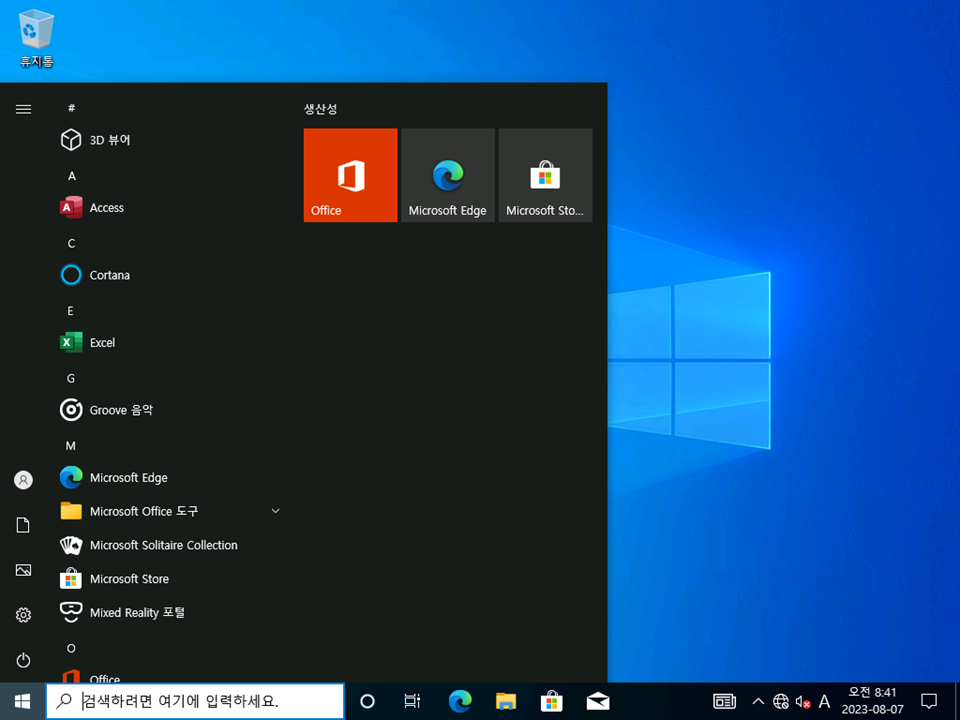Click the chevron next to Microsoft Office 도구
This screenshot has height=720, width=960.
[276, 511]
